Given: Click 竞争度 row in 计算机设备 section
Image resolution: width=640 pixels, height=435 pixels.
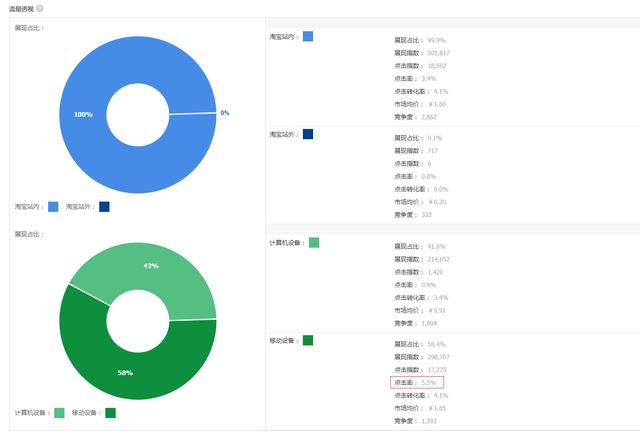Looking at the screenshot, I should coord(416,323).
